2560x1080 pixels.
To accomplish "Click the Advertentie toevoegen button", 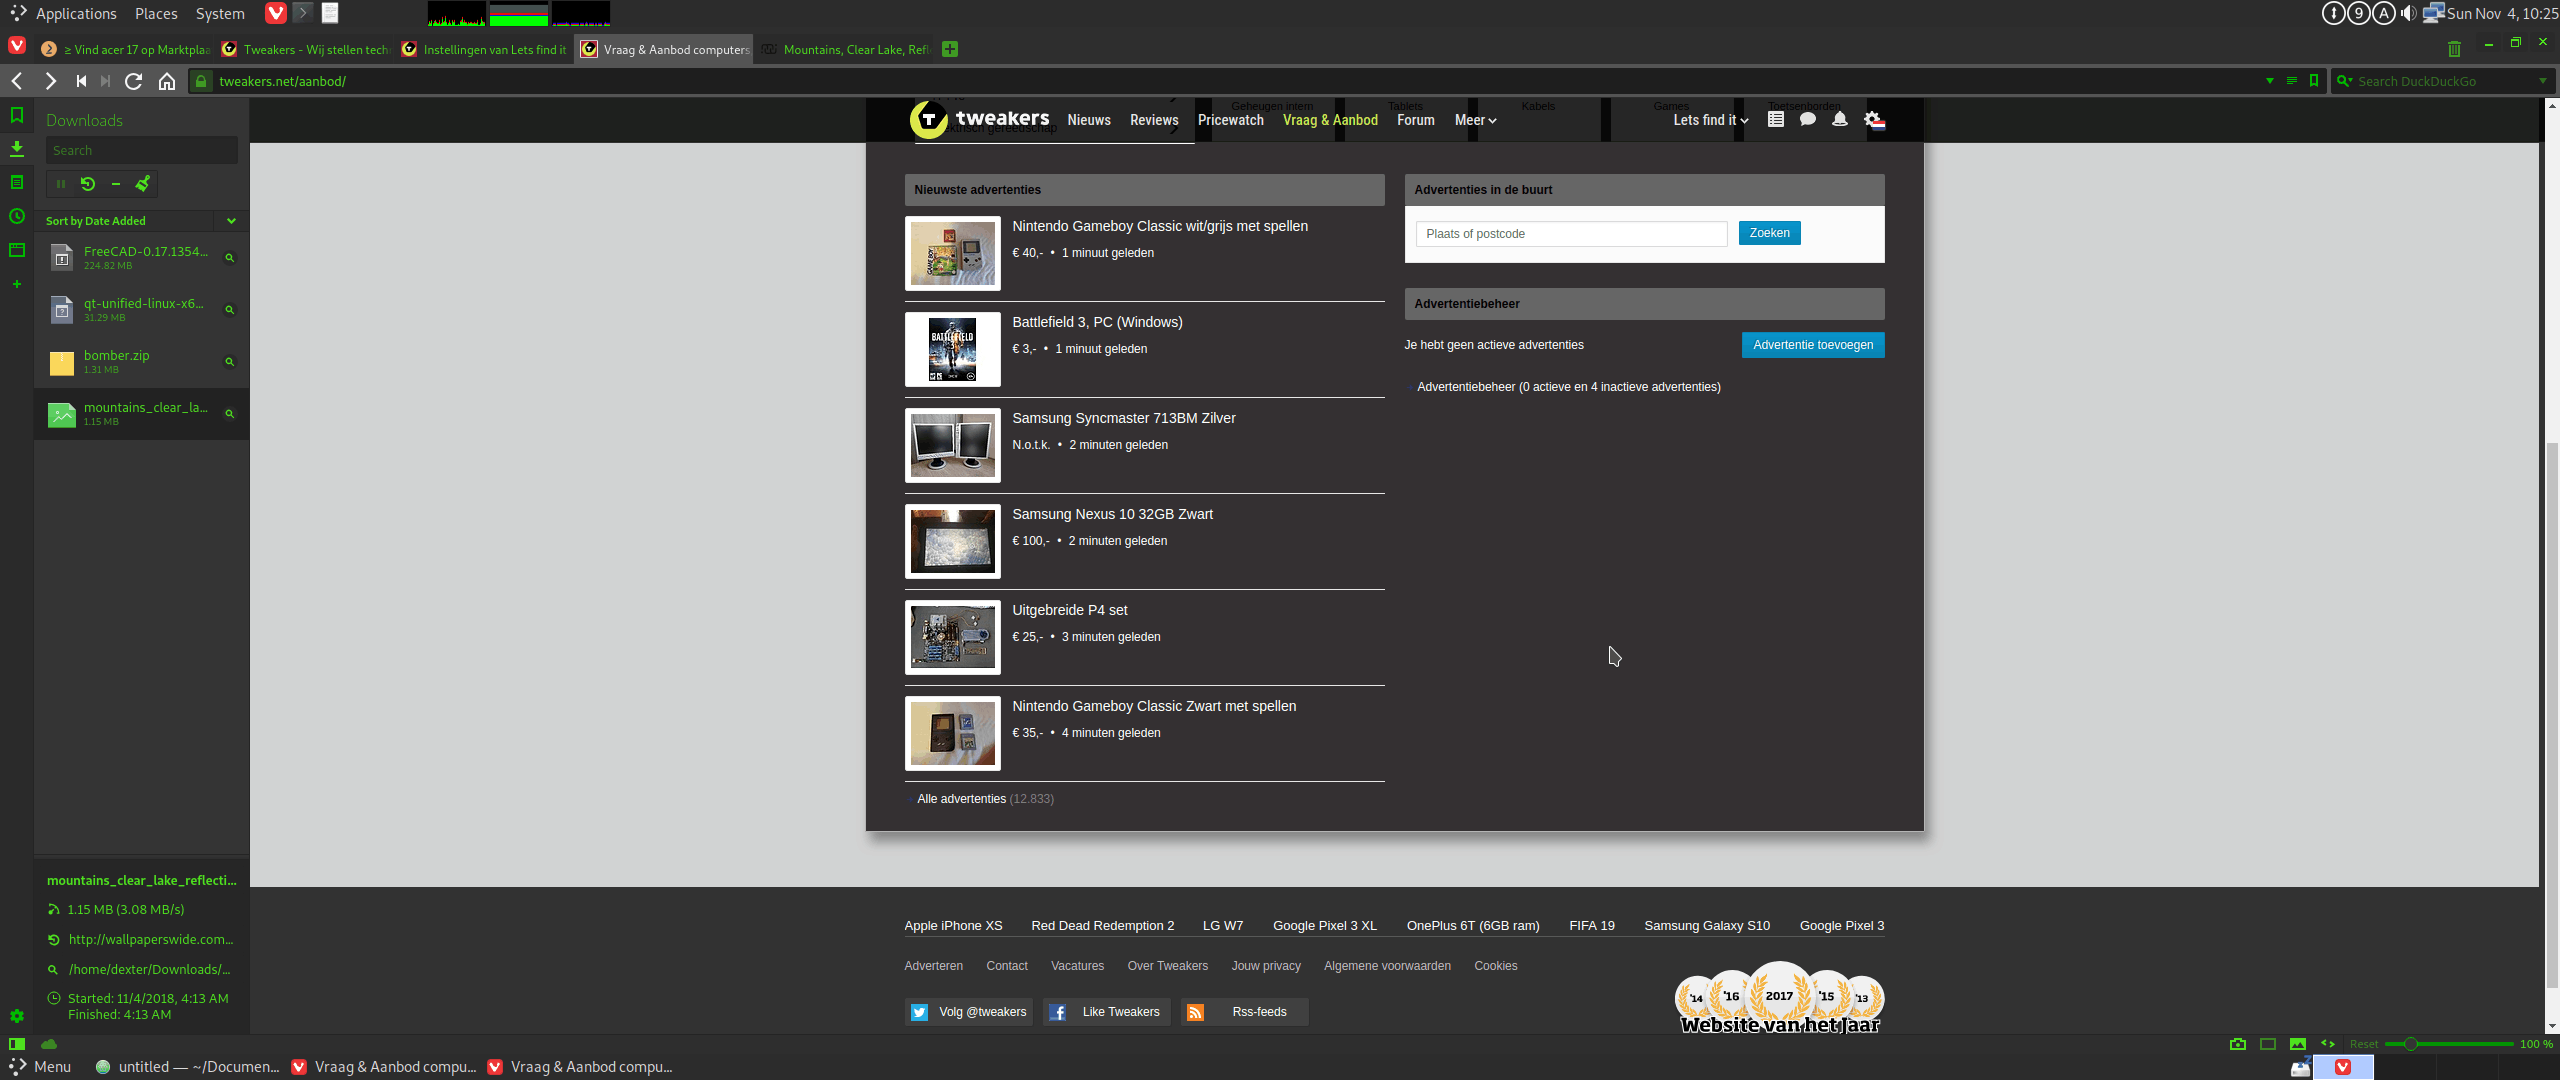I will 1812,345.
